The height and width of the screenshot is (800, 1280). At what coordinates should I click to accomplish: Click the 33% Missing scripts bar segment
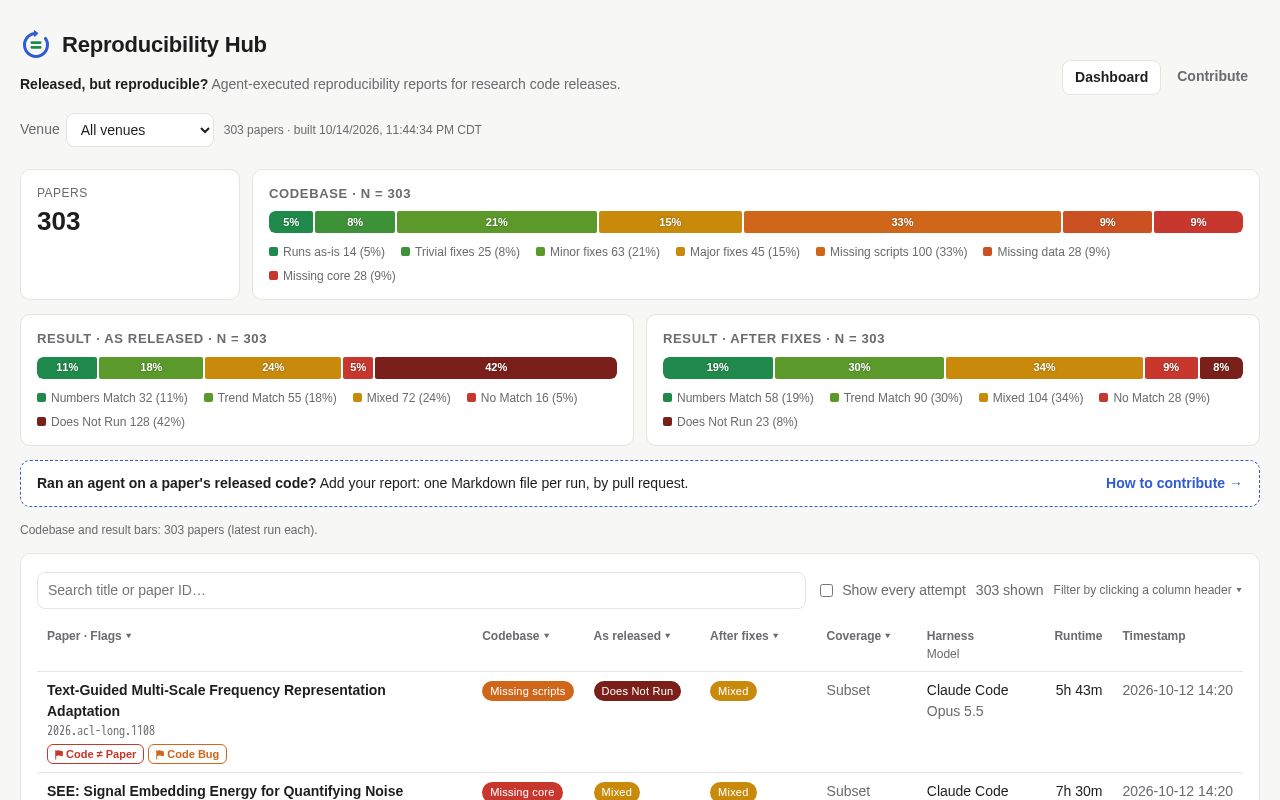click(x=902, y=222)
